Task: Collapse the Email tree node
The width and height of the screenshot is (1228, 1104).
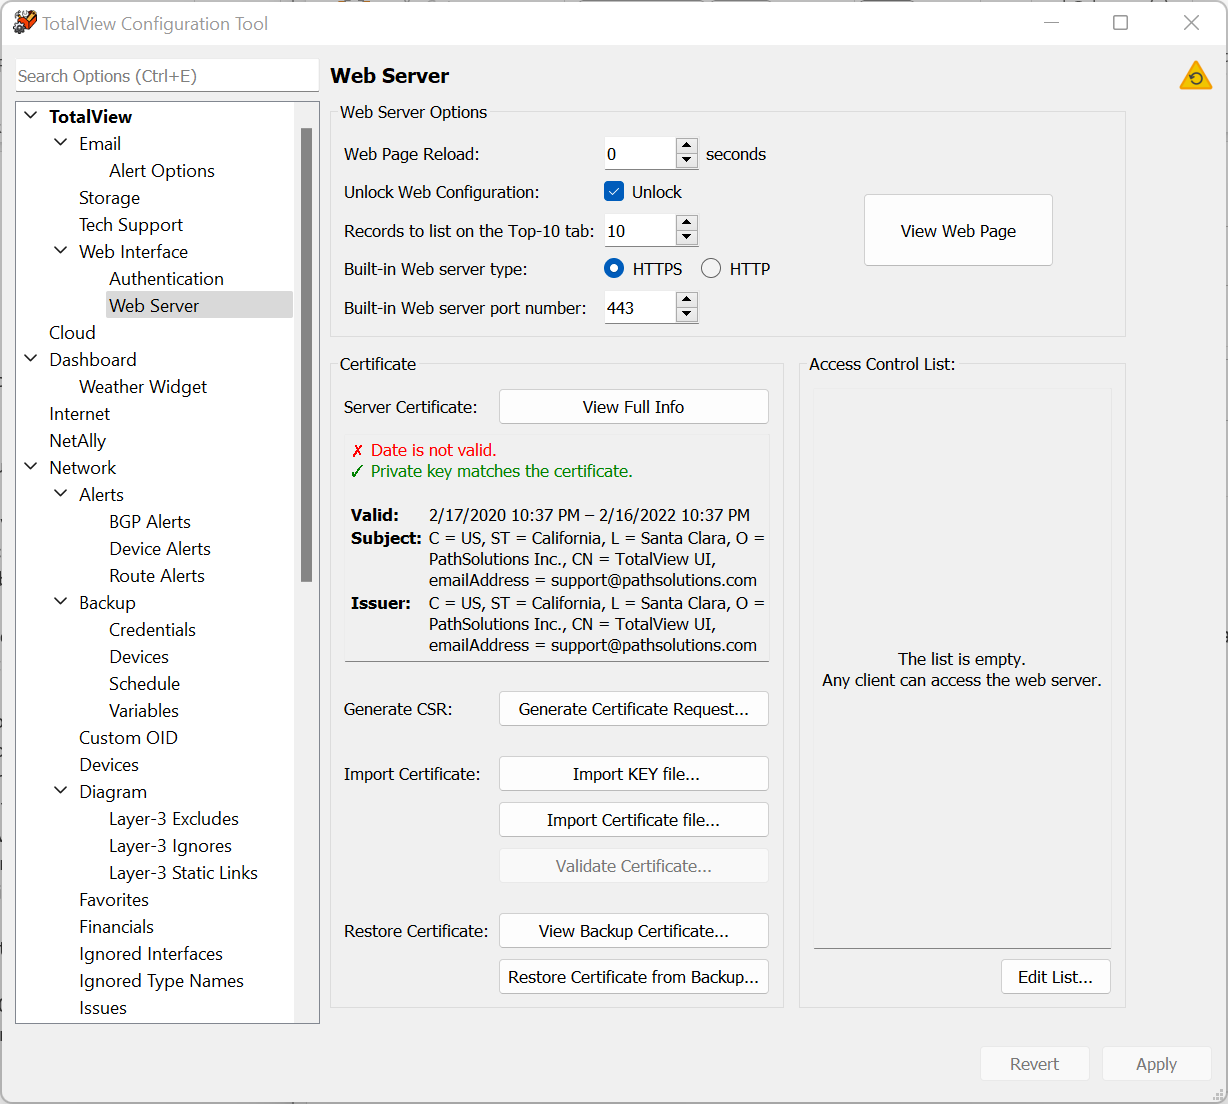Action: coord(61,143)
